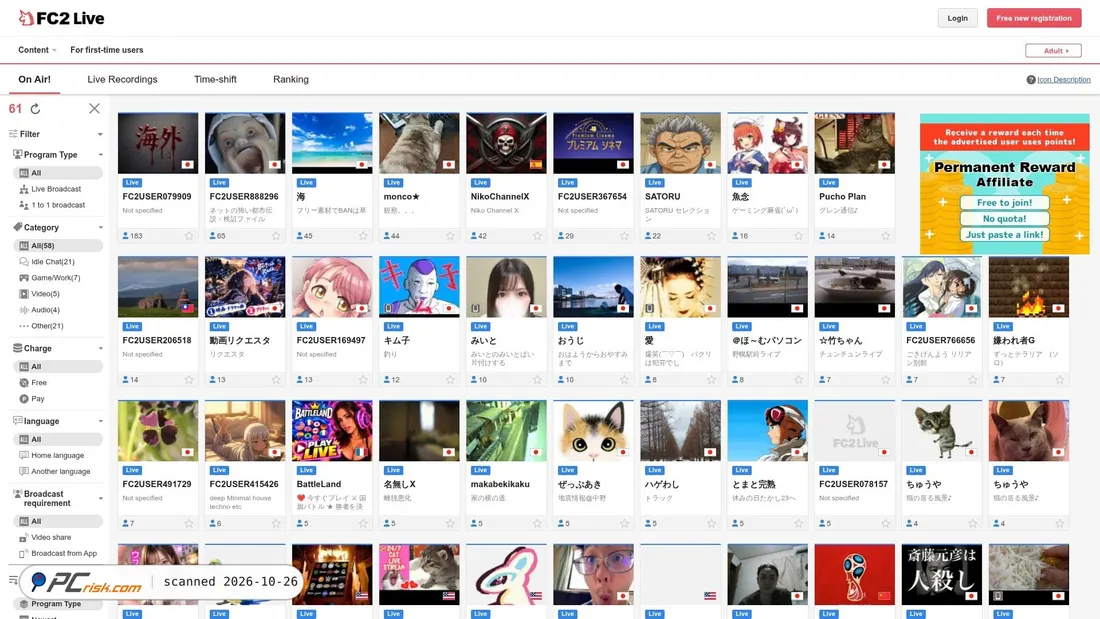Star the FC2USER206518 broadcast

pos(189,380)
